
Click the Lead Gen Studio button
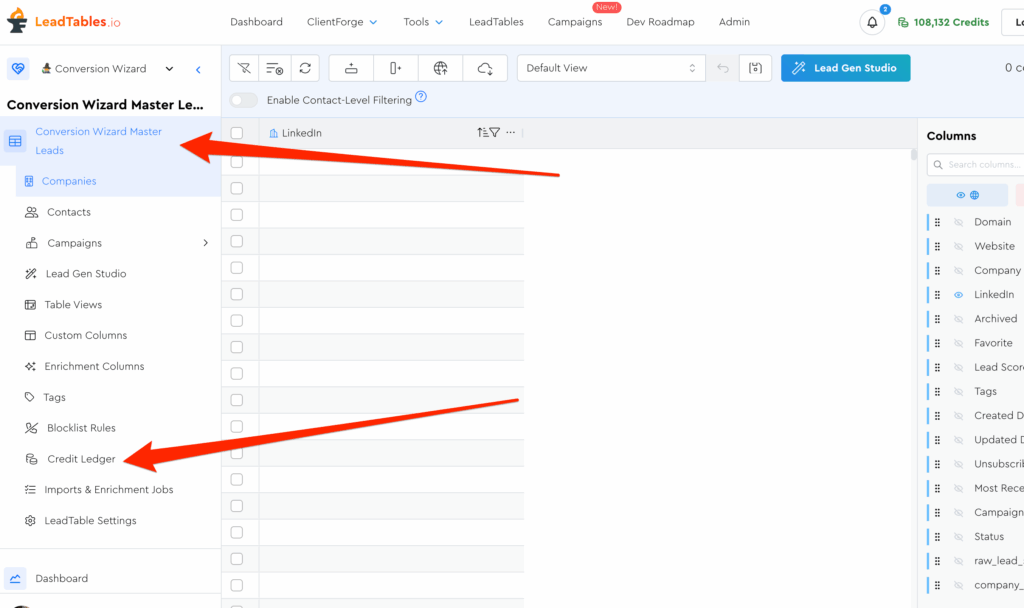click(845, 68)
